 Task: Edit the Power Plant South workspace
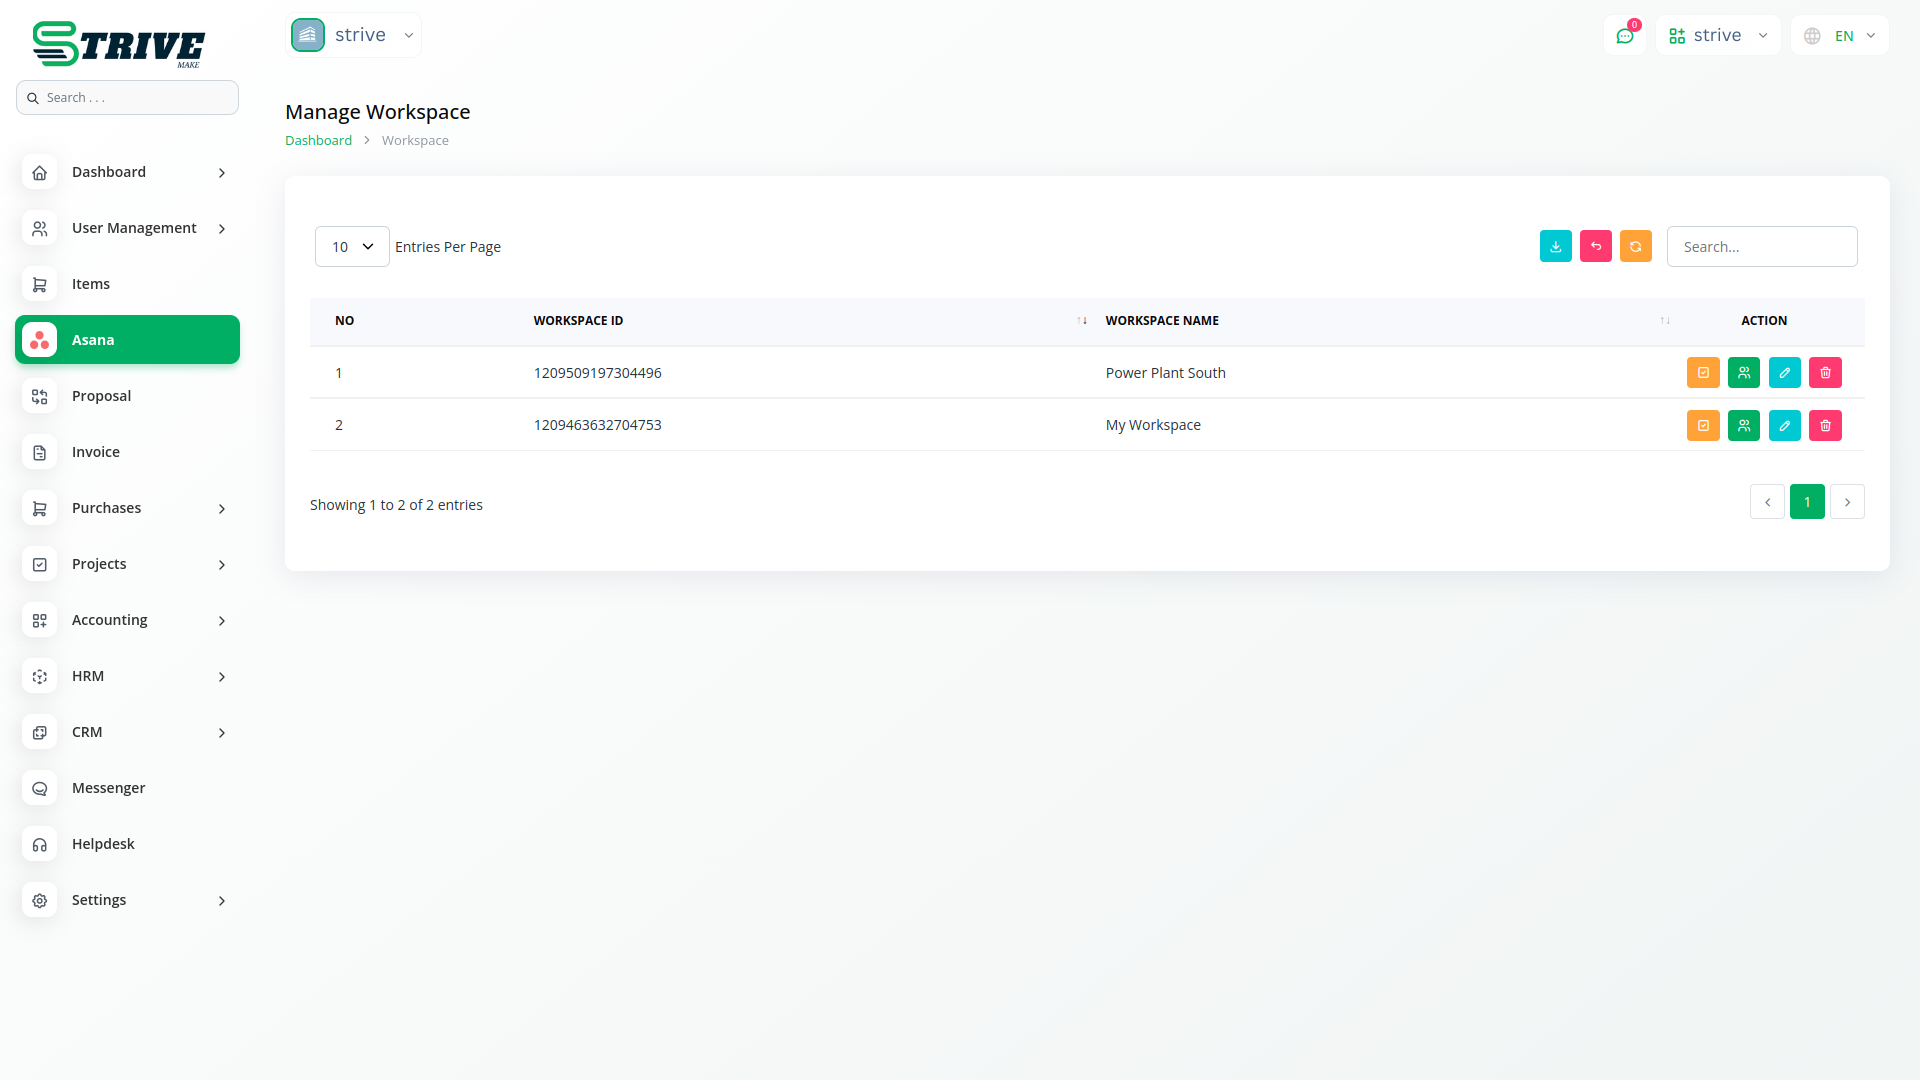coord(1784,373)
